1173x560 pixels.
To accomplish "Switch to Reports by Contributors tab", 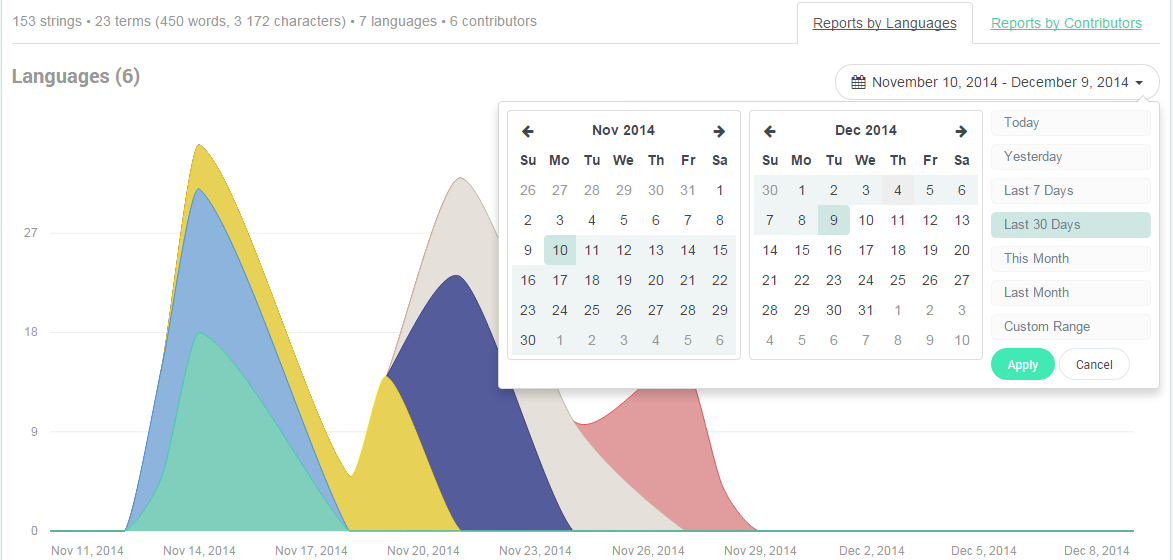I will coord(1066,23).
